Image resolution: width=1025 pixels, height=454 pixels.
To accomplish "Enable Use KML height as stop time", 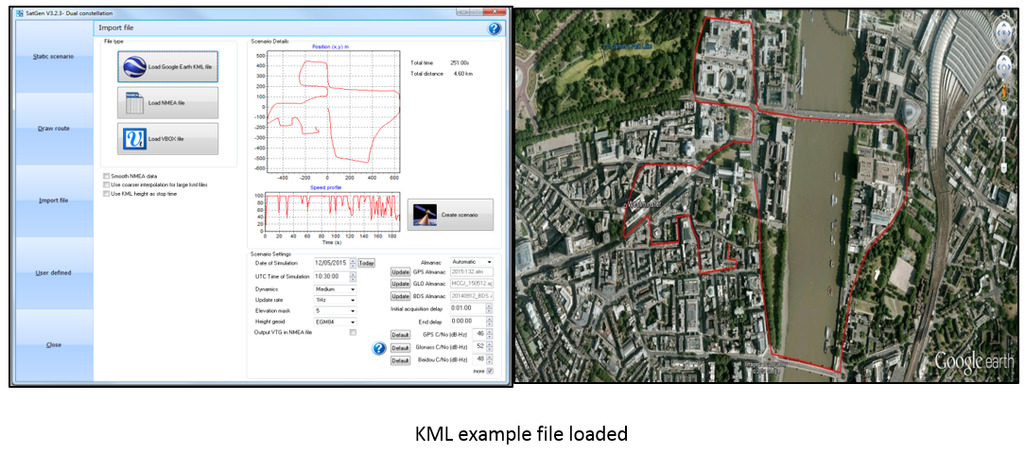I will 106,193.
